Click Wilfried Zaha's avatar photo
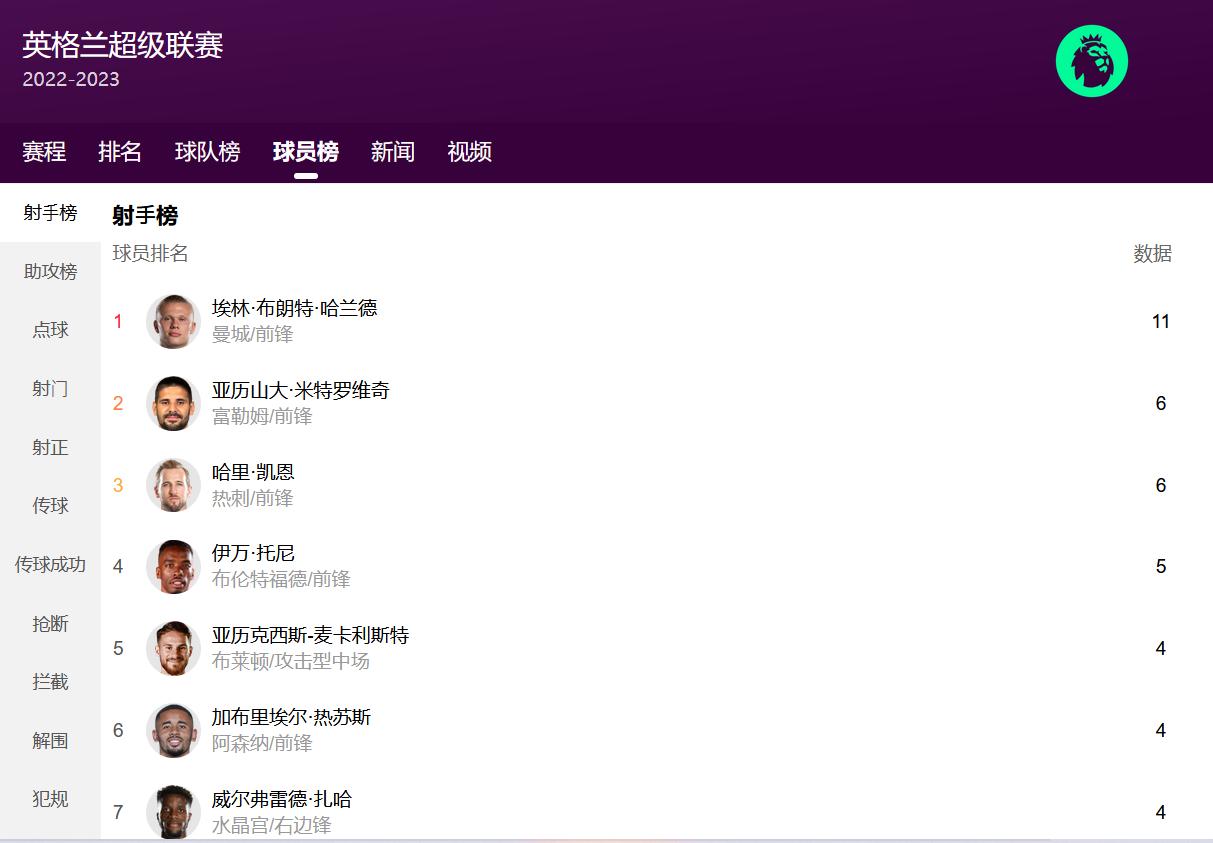This screenshot has width=1213, height=843. coord(173,812)
